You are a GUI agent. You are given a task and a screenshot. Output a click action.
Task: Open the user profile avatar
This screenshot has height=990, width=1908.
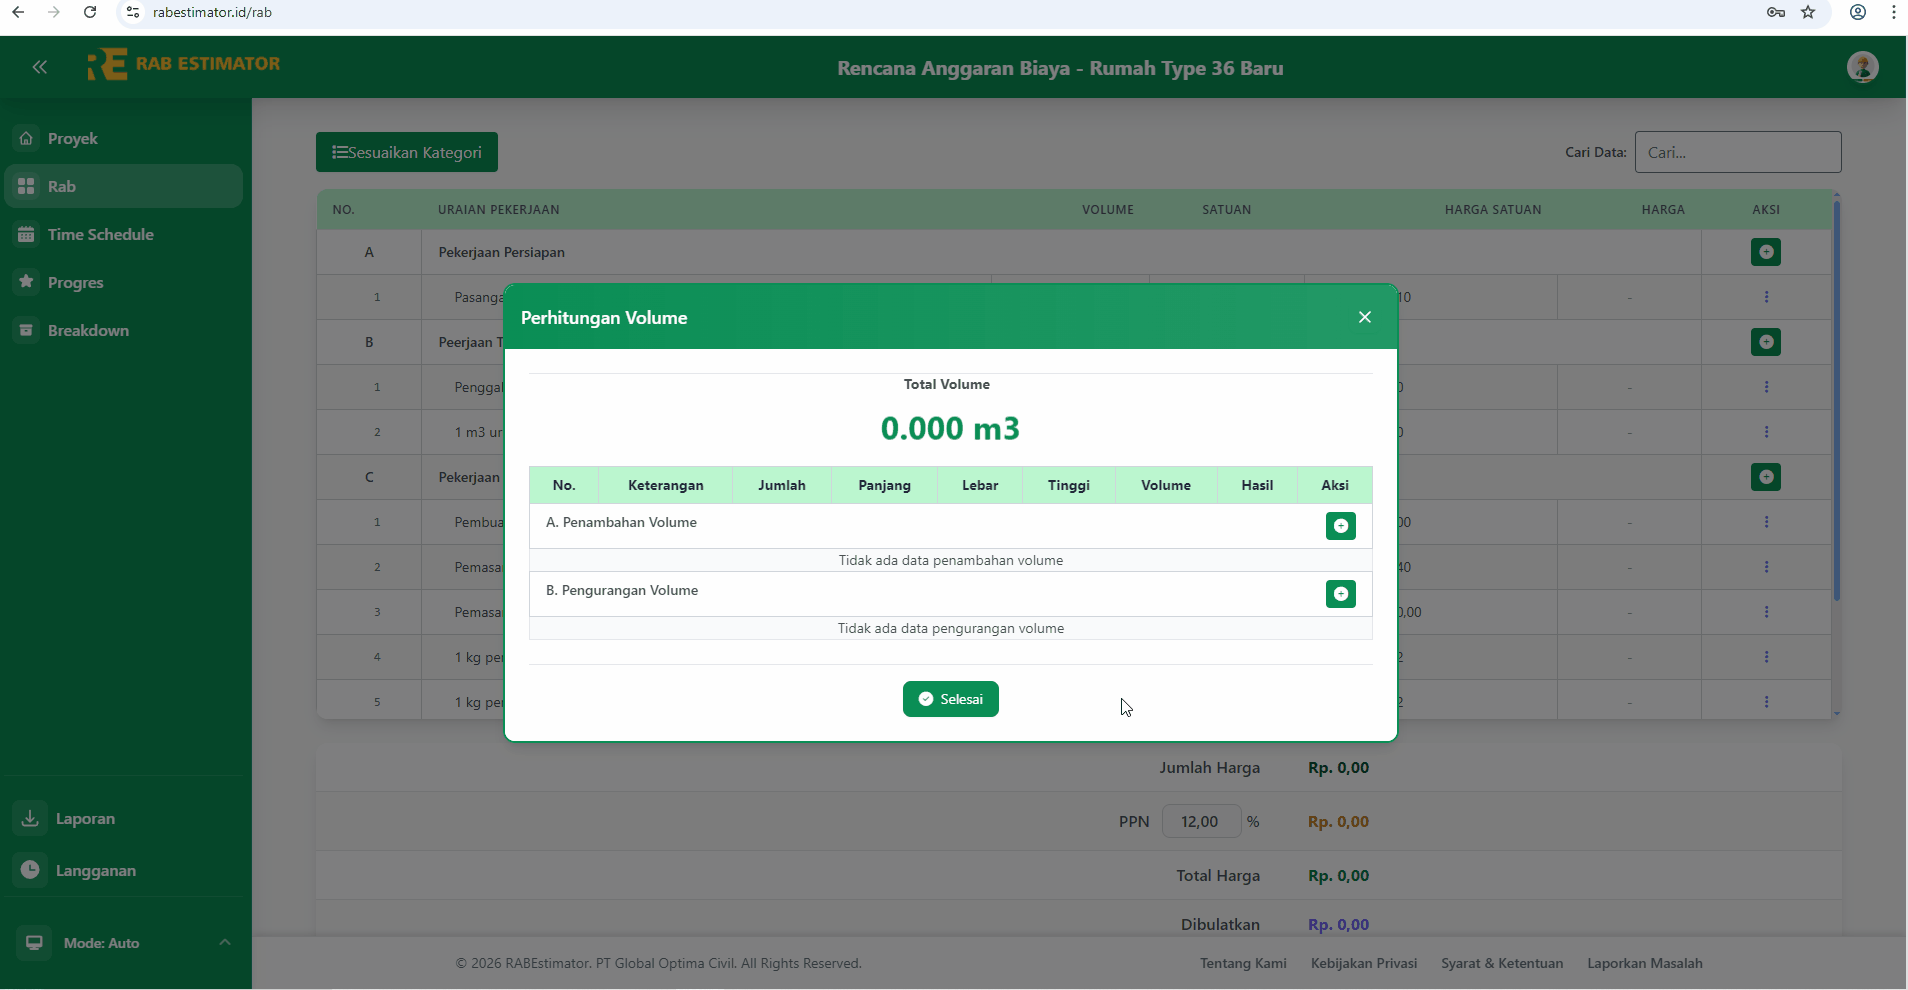pyautogui.click(x=1864, y=66)
